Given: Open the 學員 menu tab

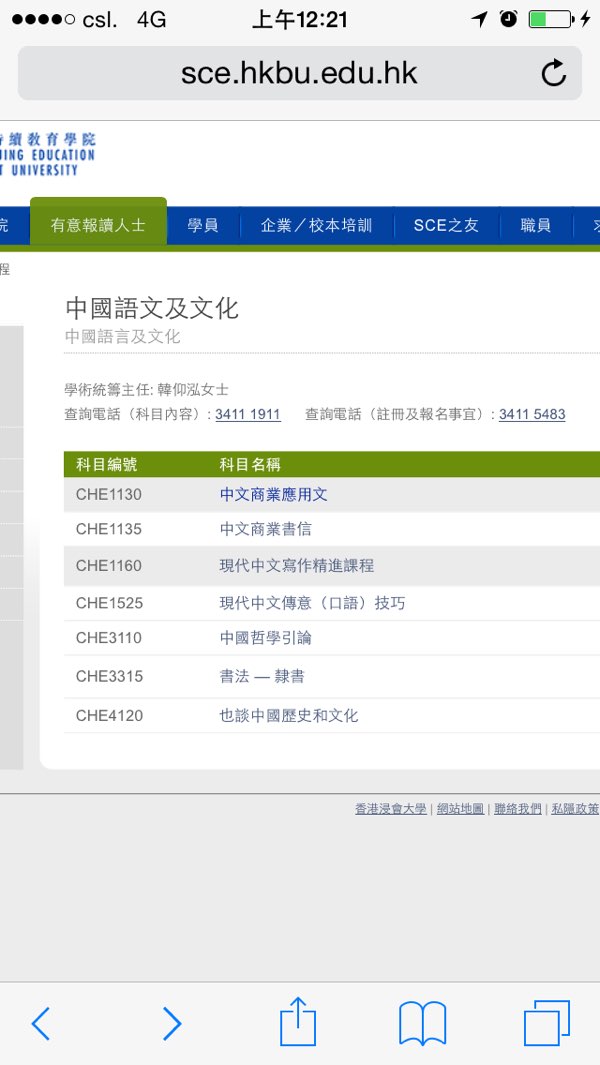Looking at the screenshot, I should [x=203, y=225].
